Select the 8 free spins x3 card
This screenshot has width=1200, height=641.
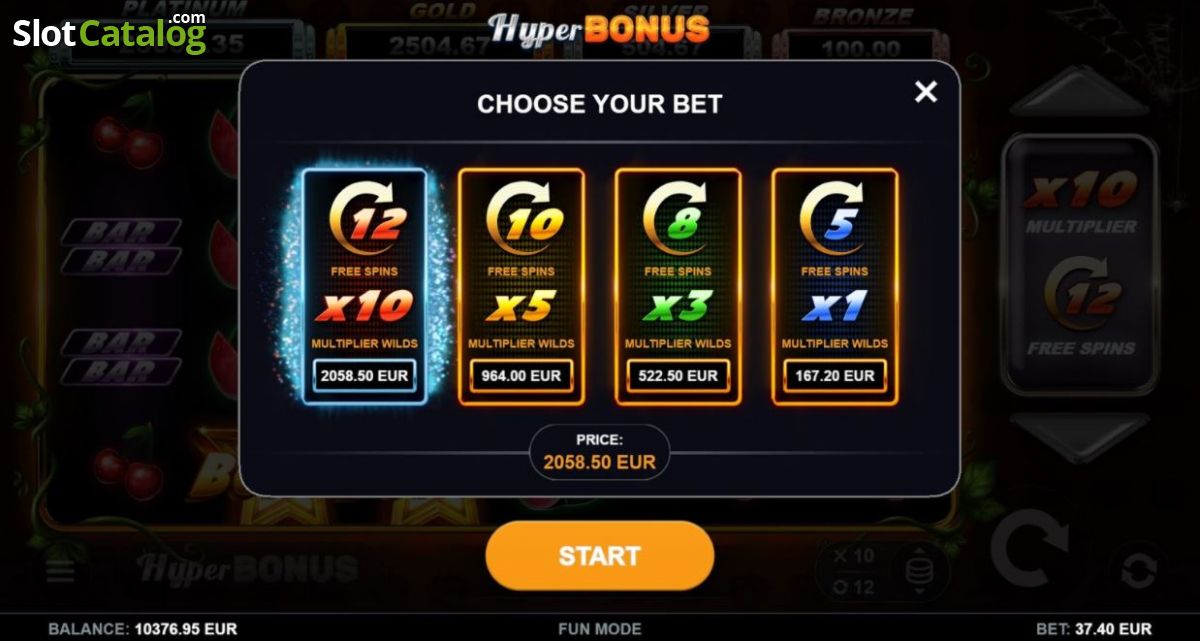[x=678, y=286]
